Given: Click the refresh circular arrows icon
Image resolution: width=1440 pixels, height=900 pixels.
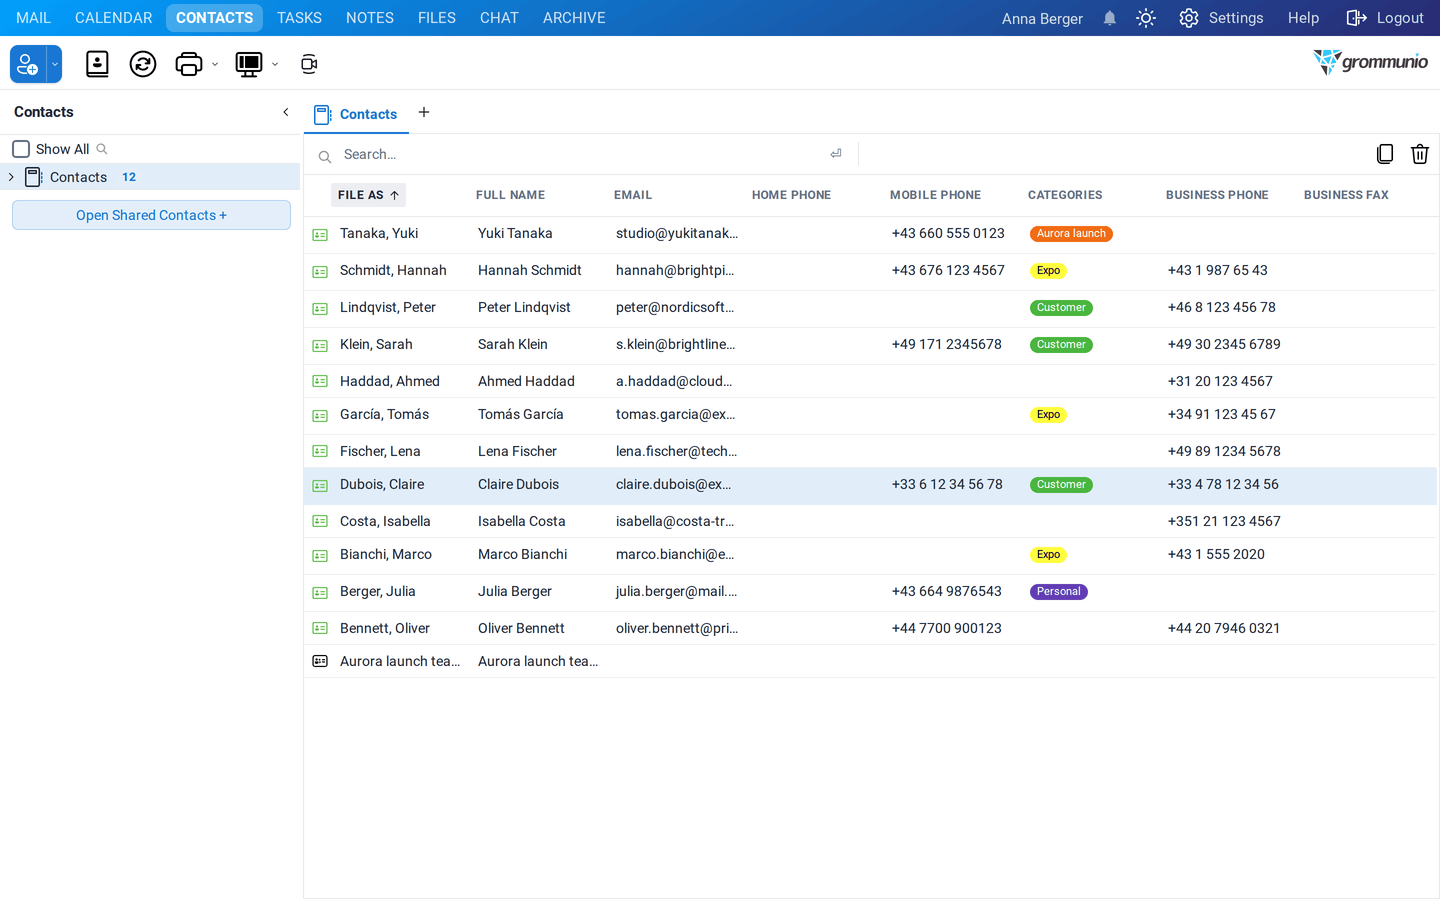Looking at the screenshot, I should [143, 64].
